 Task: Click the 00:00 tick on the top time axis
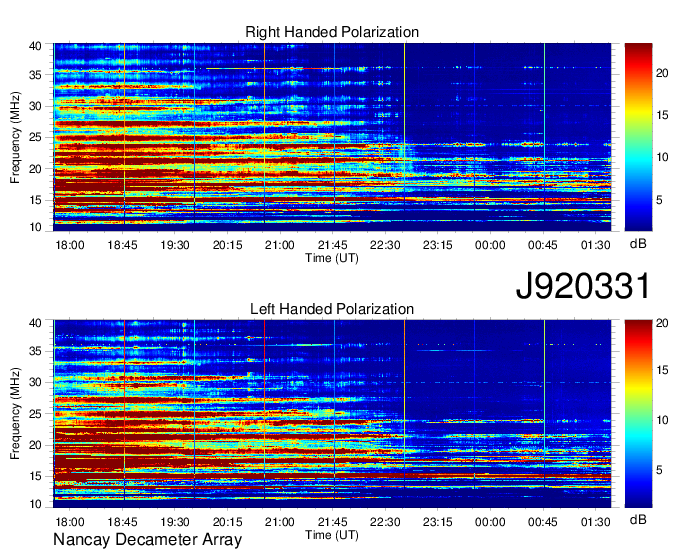490,245
